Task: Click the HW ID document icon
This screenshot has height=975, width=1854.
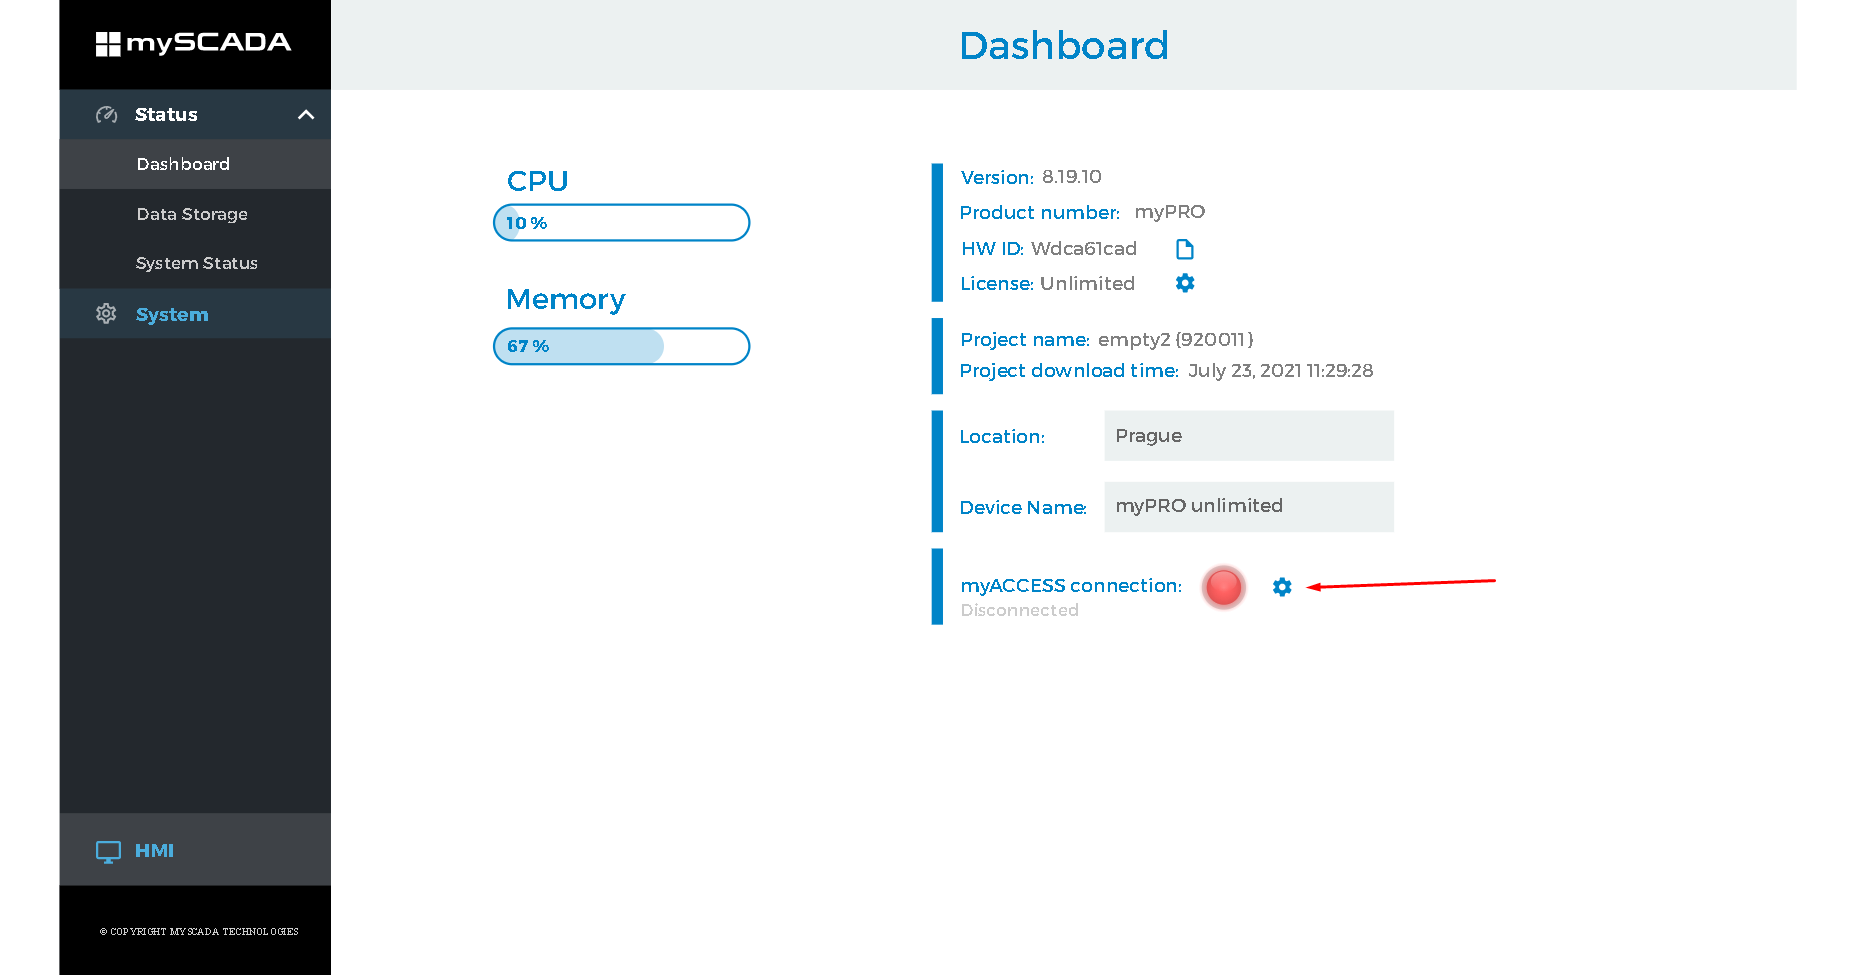Action: tap(1185, 249)
